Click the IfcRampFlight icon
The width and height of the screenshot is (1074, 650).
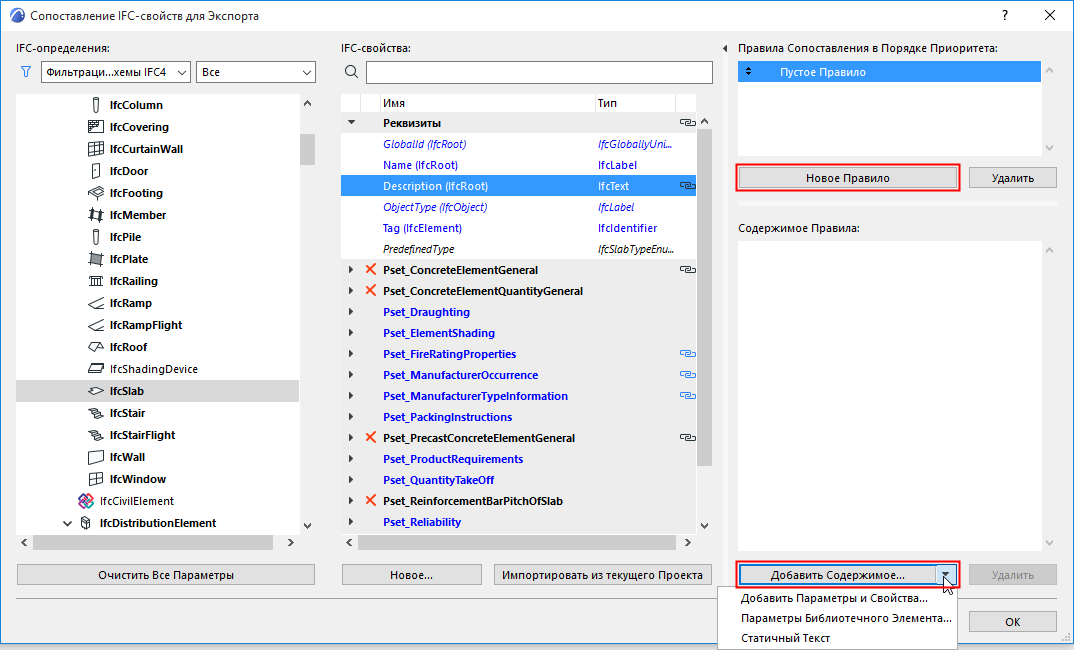[96, 325]
